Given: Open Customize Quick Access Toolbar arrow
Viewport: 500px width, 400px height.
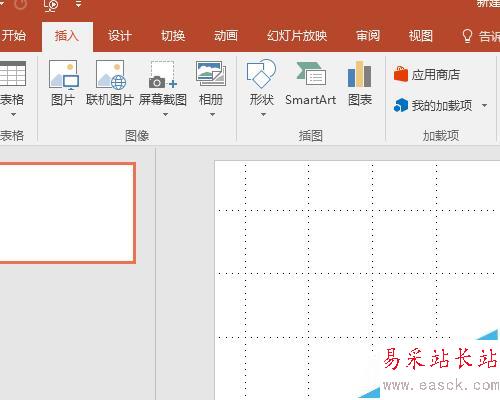Looking at the screenshot, I should point(78,5).
